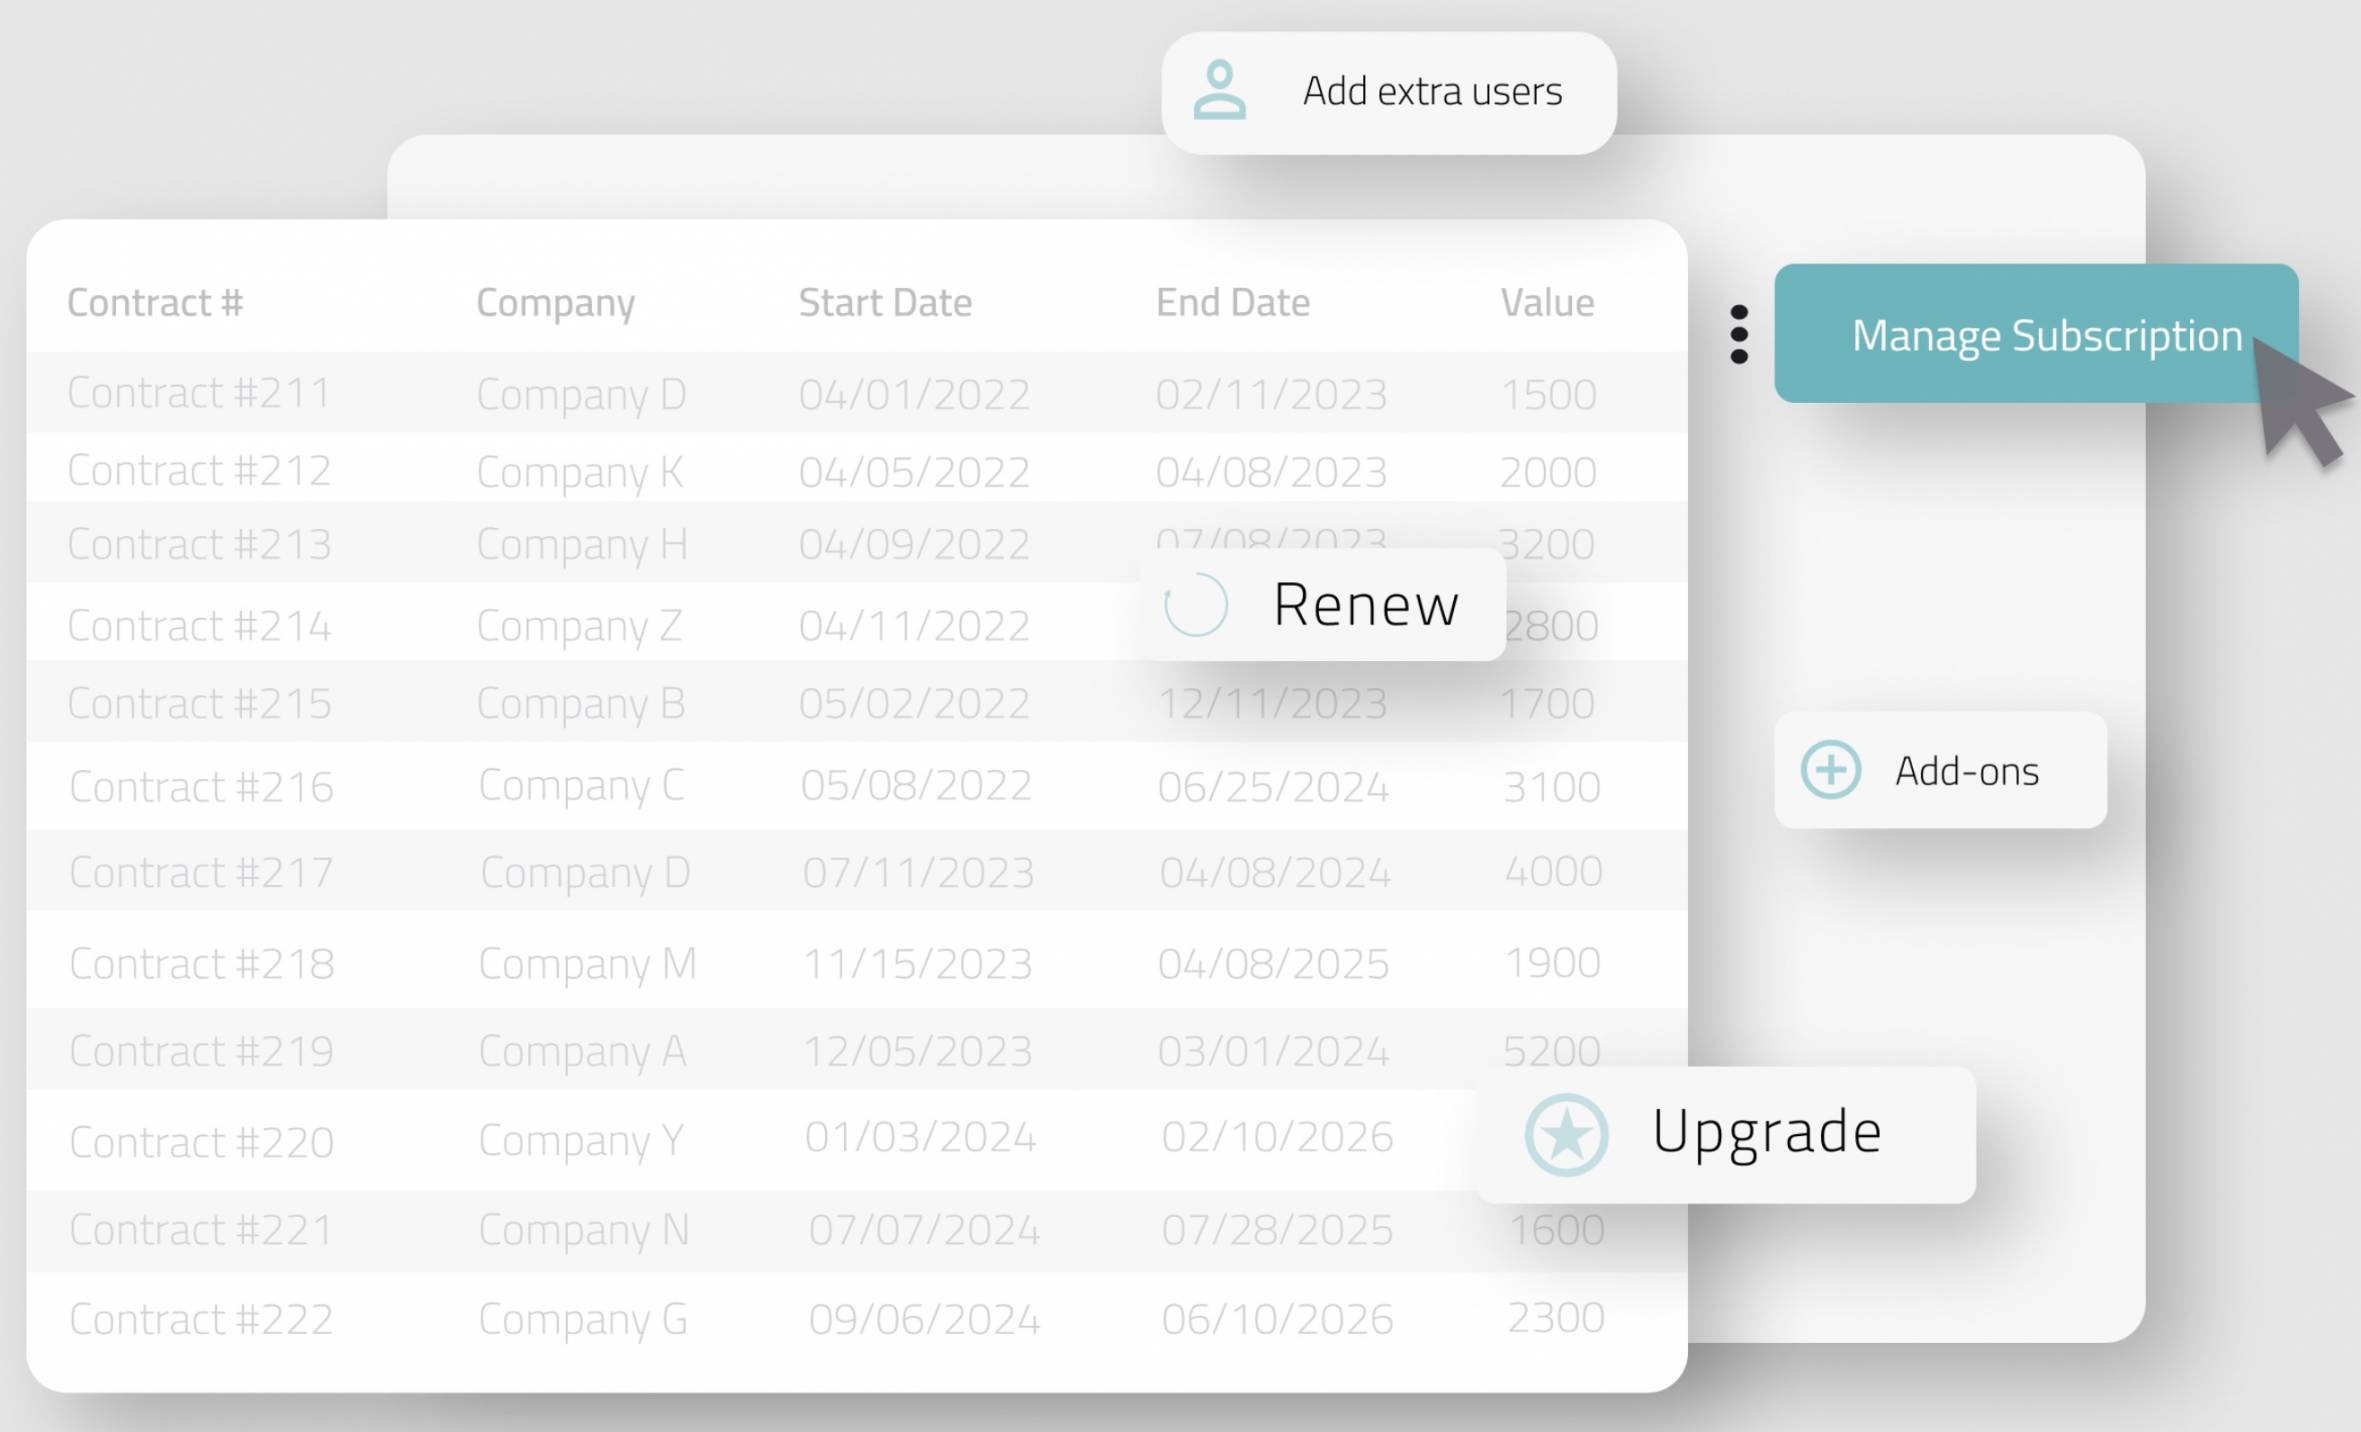Open the three-dot vertical menu
The image size is (2361, 1432).
(x=1739, y=334)
